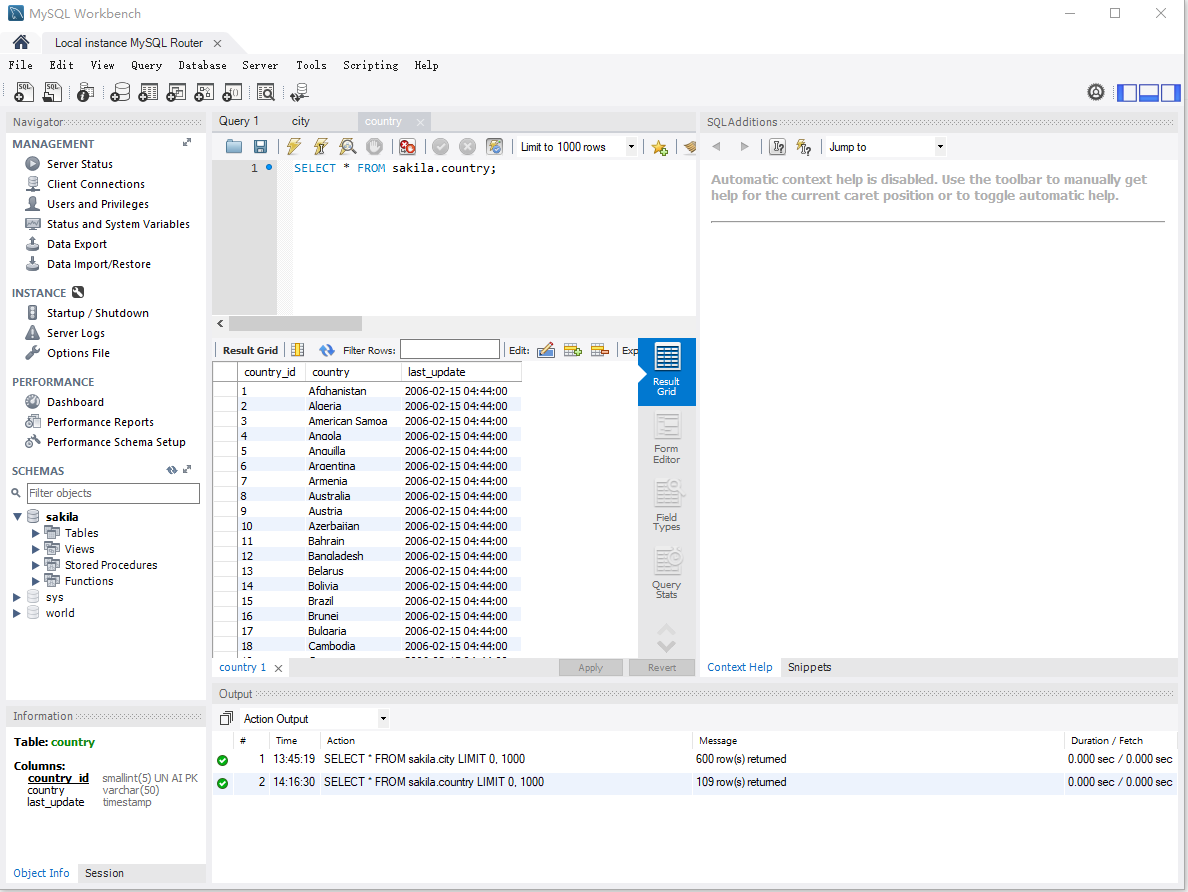Open Performance Reports

tap(100, 422)
